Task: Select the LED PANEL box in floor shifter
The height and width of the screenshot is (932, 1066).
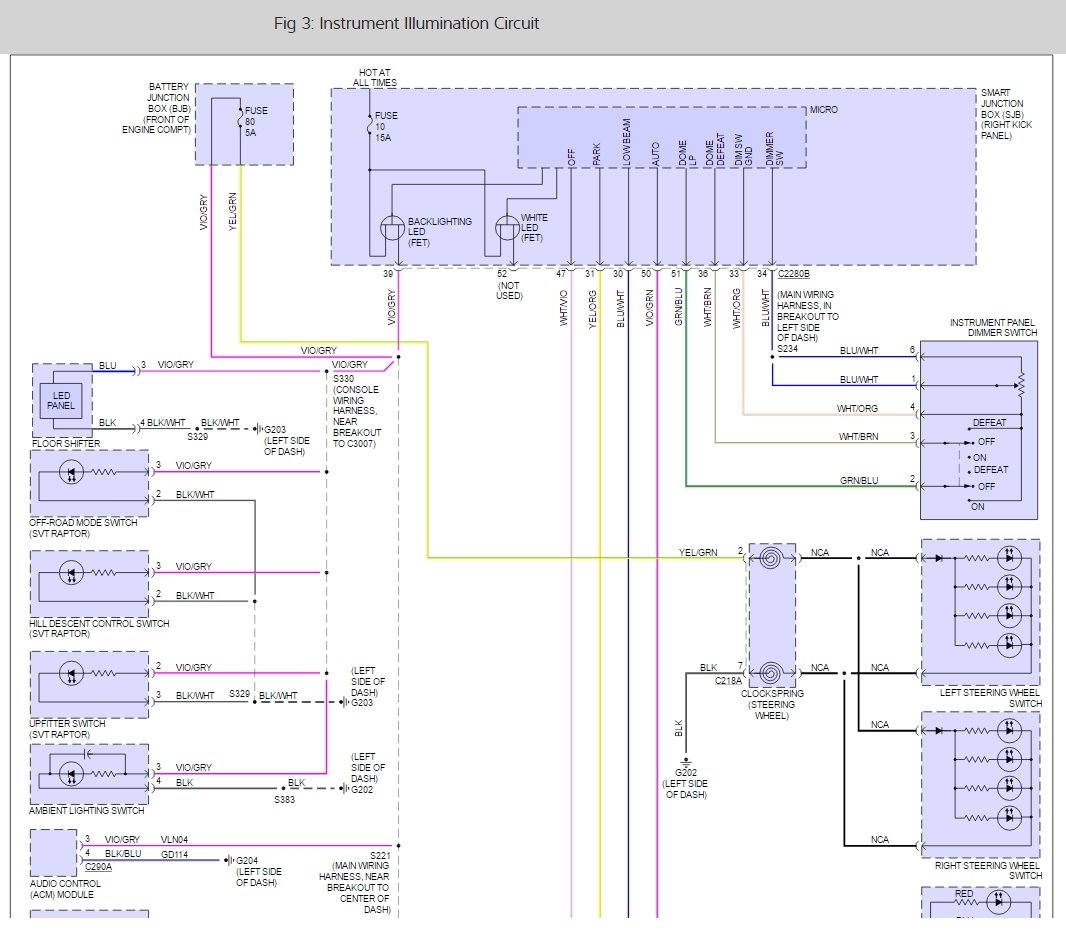Action: coord(60,400)
